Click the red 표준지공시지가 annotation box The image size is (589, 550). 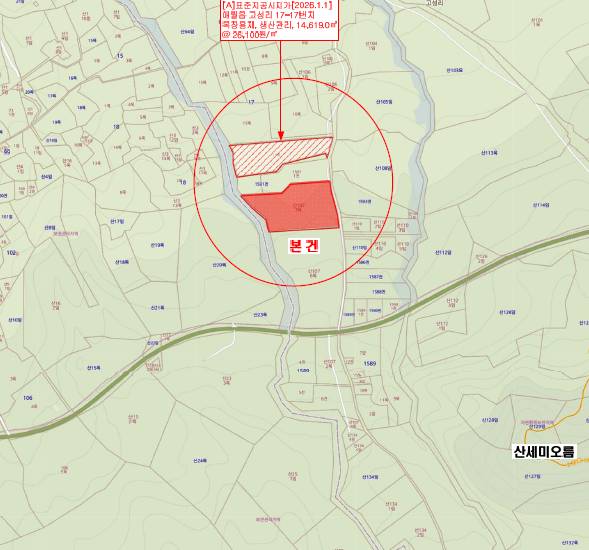pos(280,20)
